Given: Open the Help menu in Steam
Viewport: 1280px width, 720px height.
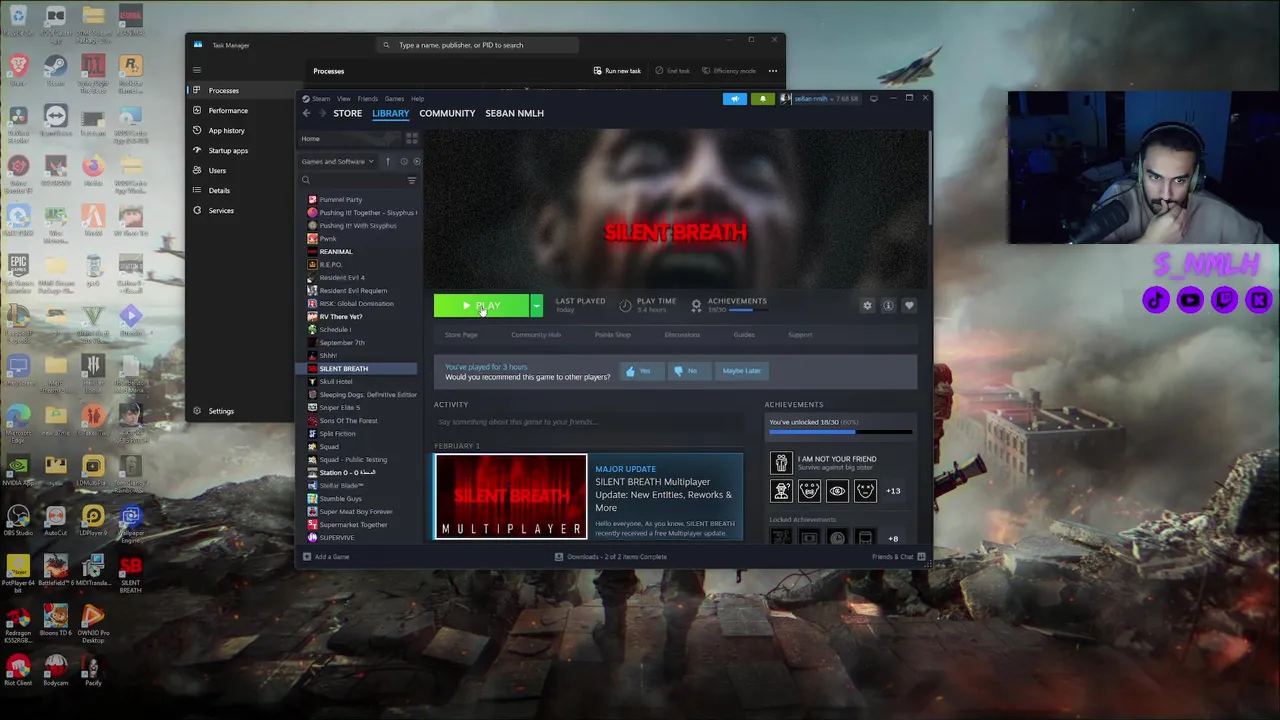Looking at the screenshot, I should pyautogui.click(x=417, y=99).
